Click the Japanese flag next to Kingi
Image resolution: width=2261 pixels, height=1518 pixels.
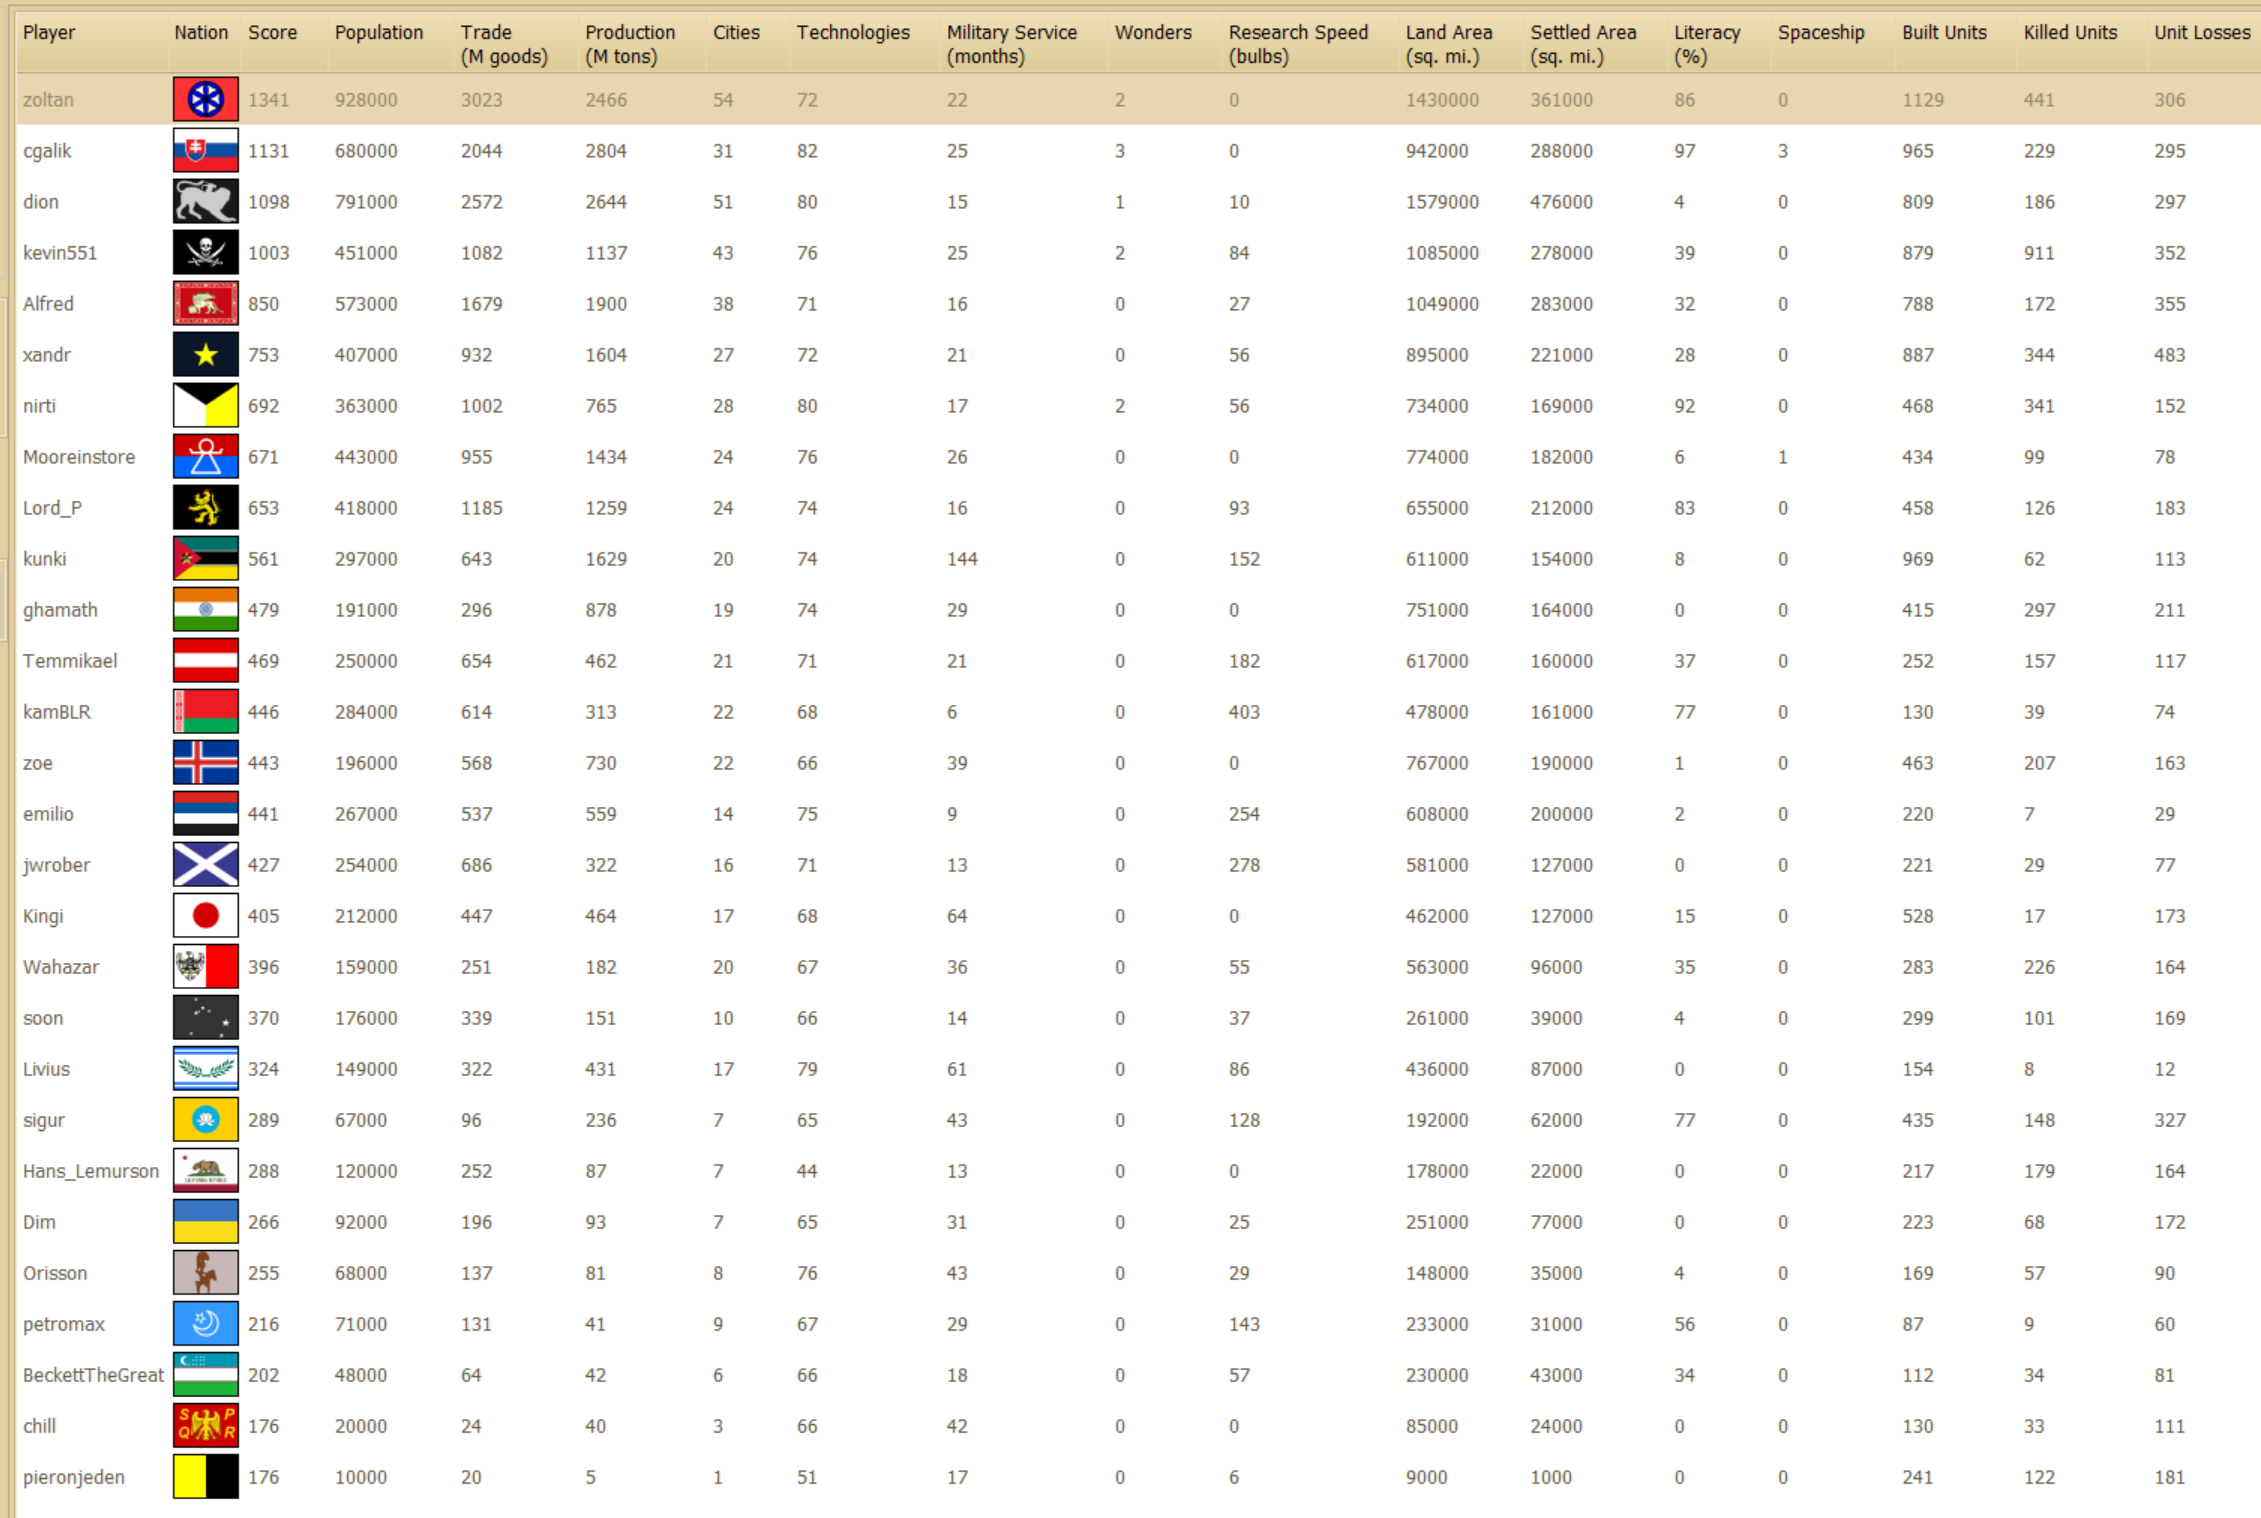coord(205,915)
